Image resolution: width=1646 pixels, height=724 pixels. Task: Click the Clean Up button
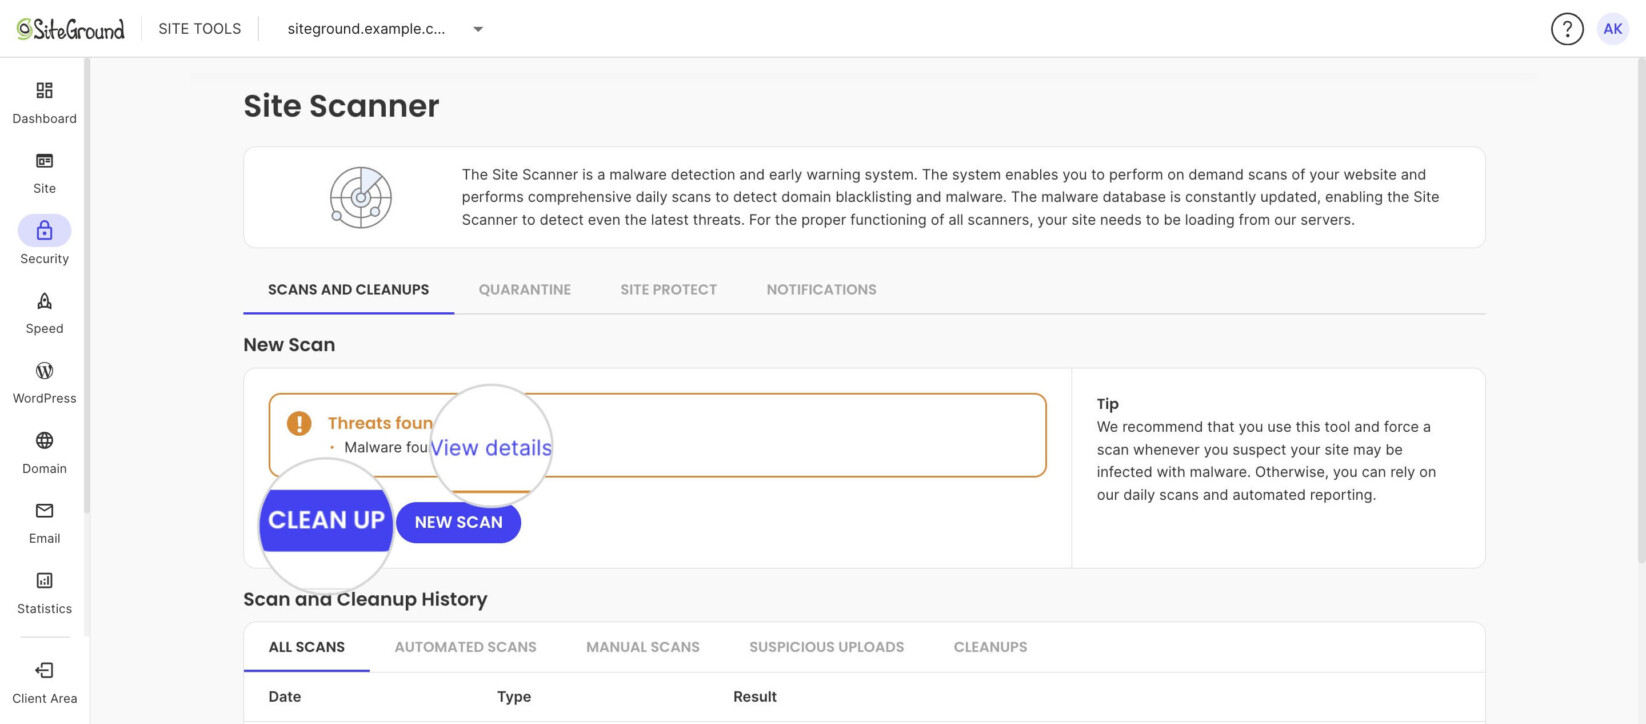[x=326, y=521]
